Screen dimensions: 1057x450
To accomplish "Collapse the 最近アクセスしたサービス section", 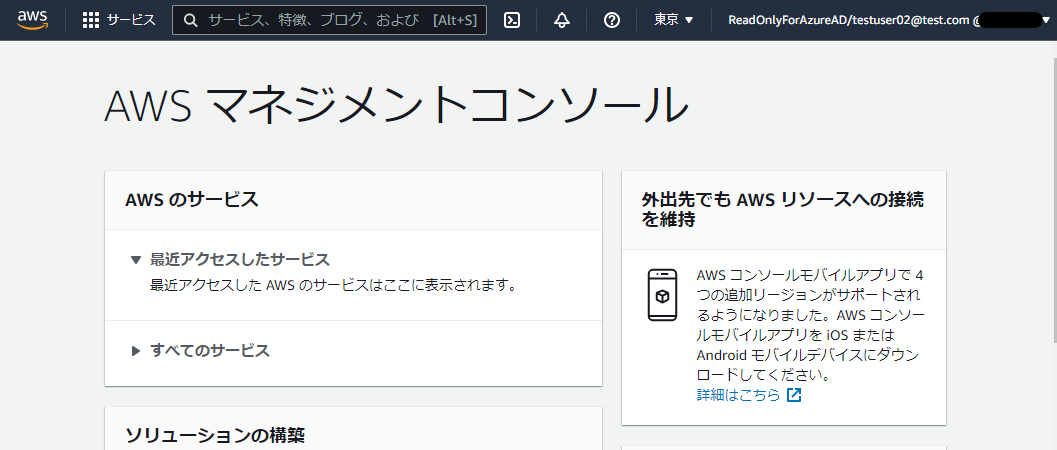I will [231, 259].
